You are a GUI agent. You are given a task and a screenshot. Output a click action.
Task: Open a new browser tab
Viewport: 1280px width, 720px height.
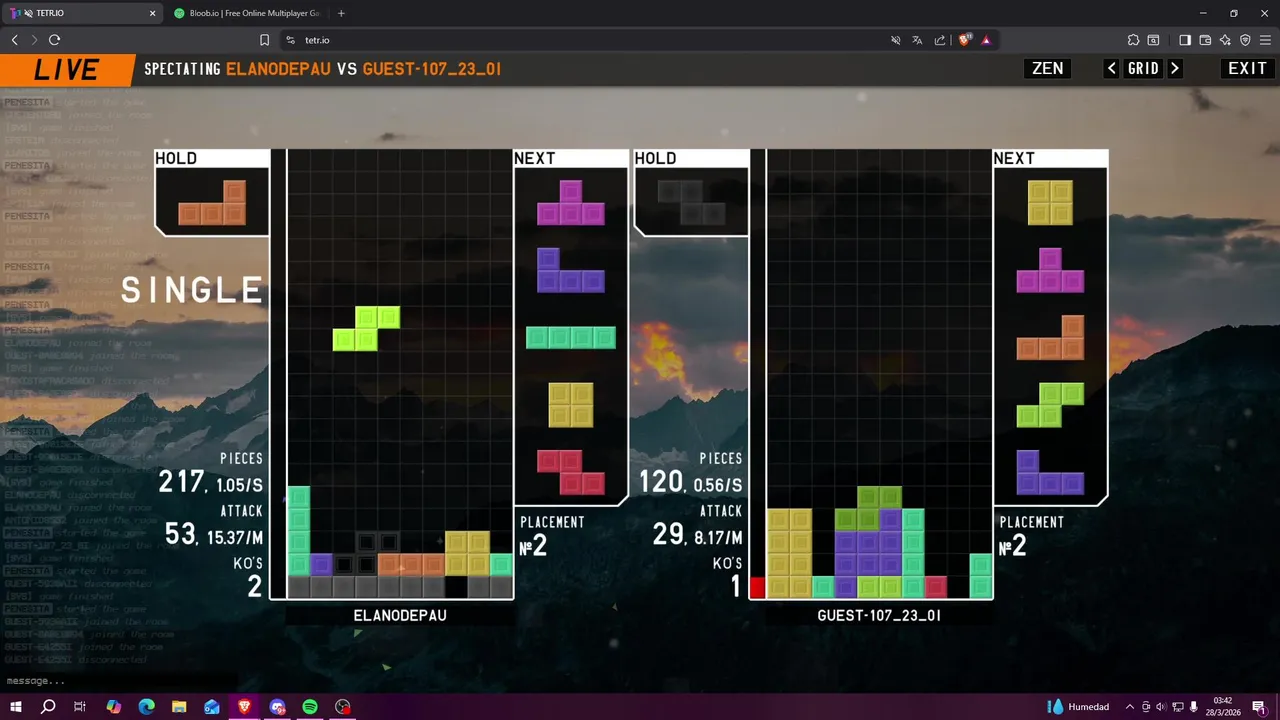click(341, 13)
